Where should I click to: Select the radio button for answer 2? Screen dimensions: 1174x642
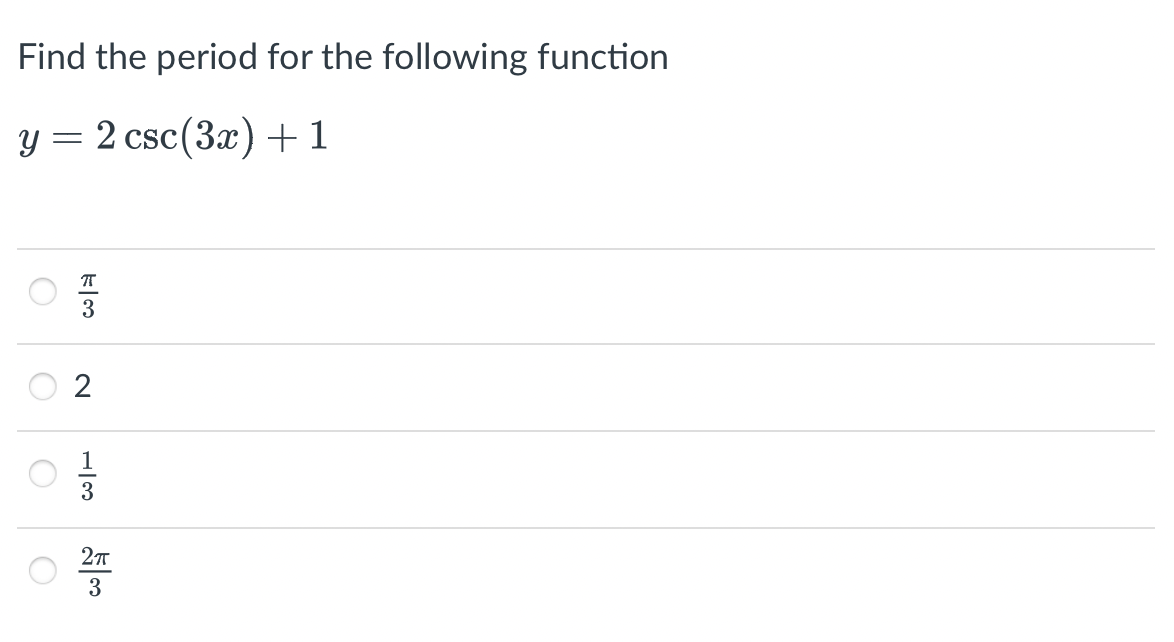(43, 387)
